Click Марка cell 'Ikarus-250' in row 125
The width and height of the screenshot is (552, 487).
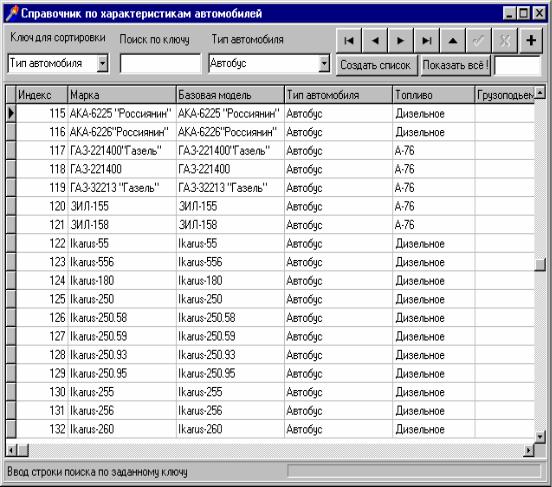pos(121,299)
